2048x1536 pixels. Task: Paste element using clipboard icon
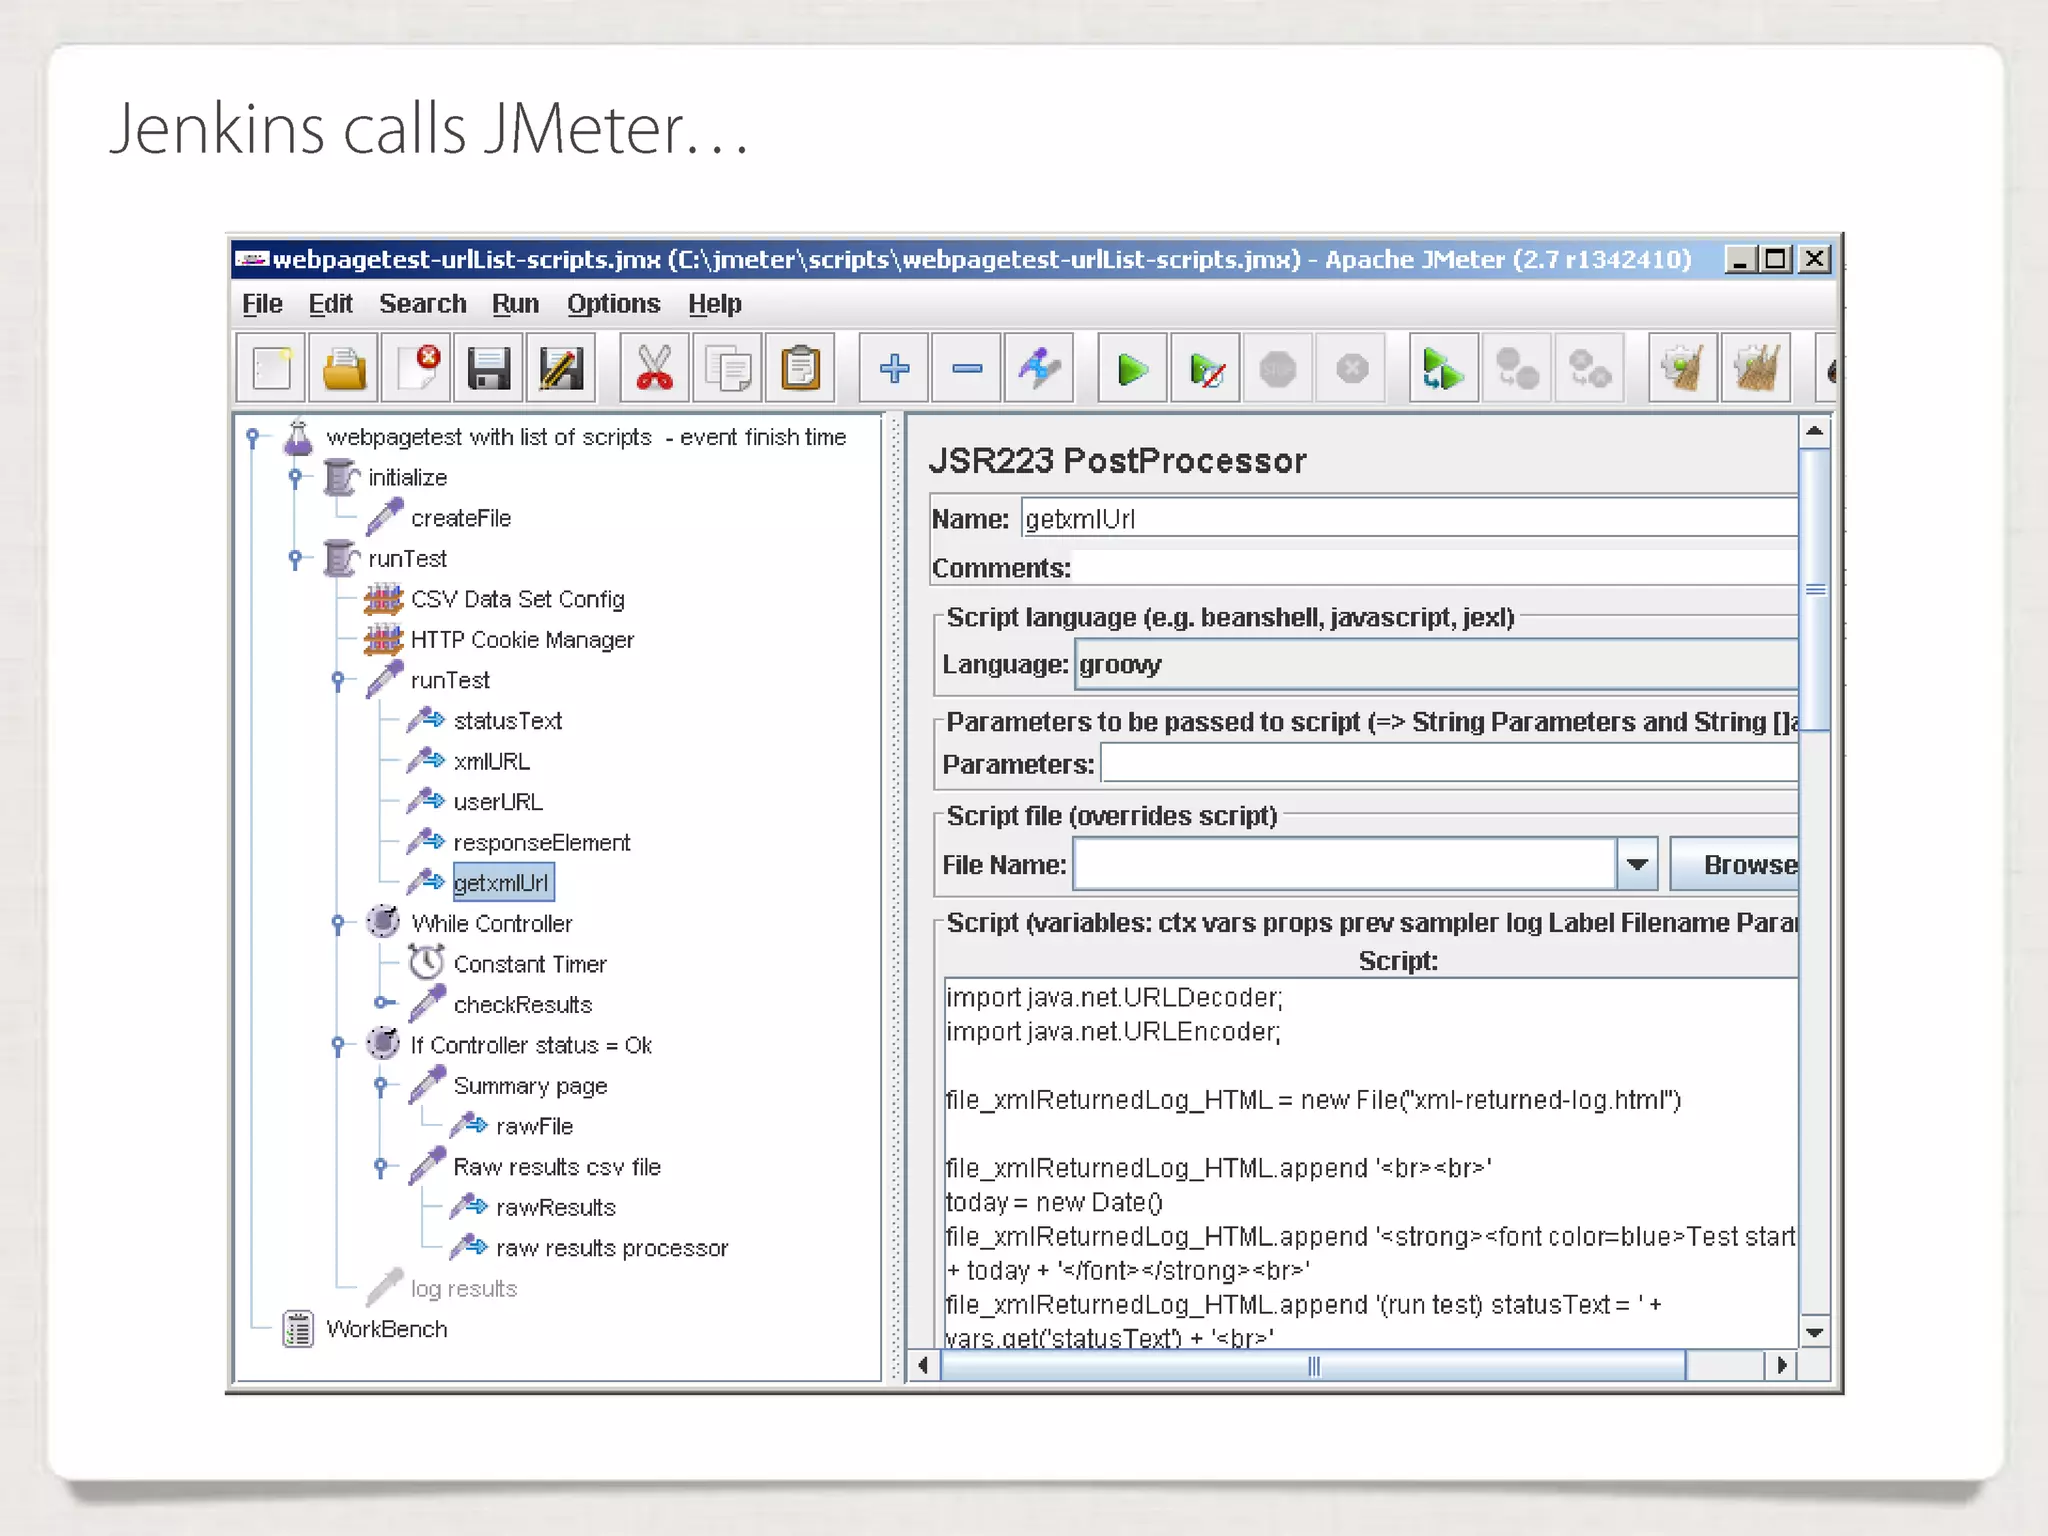point(800,368)
